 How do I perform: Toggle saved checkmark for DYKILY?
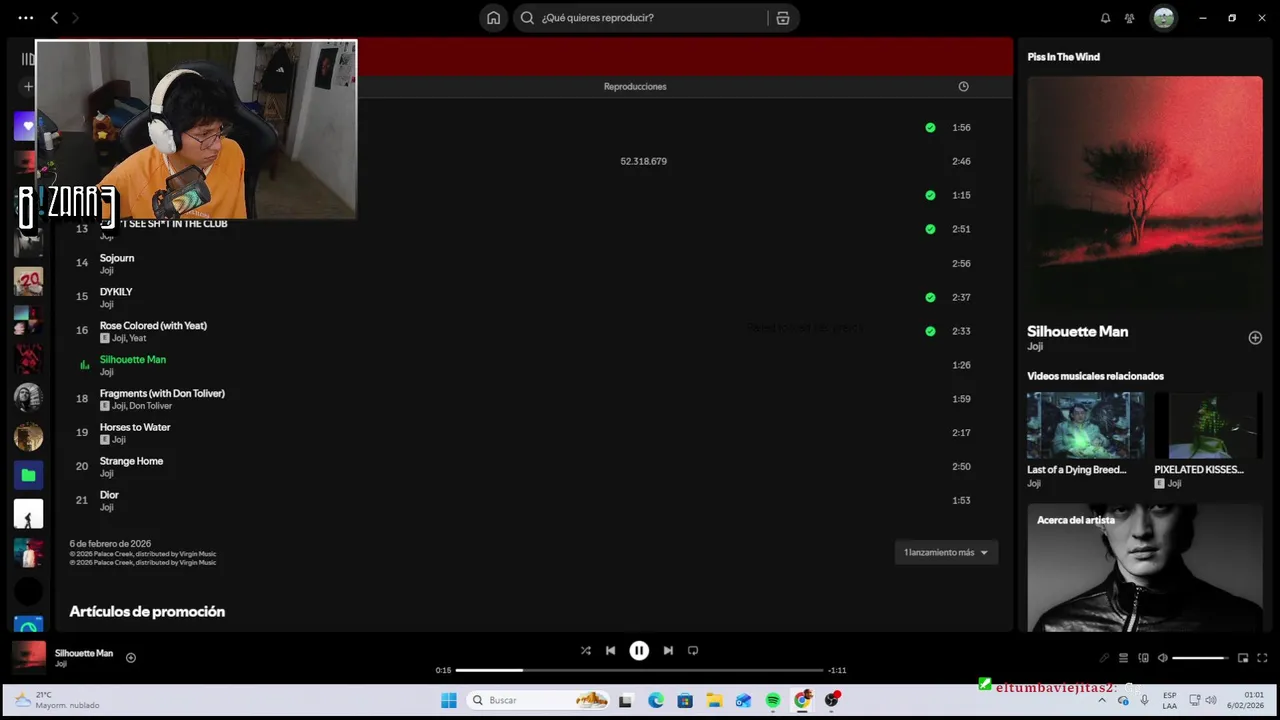(x=930, y=297)
